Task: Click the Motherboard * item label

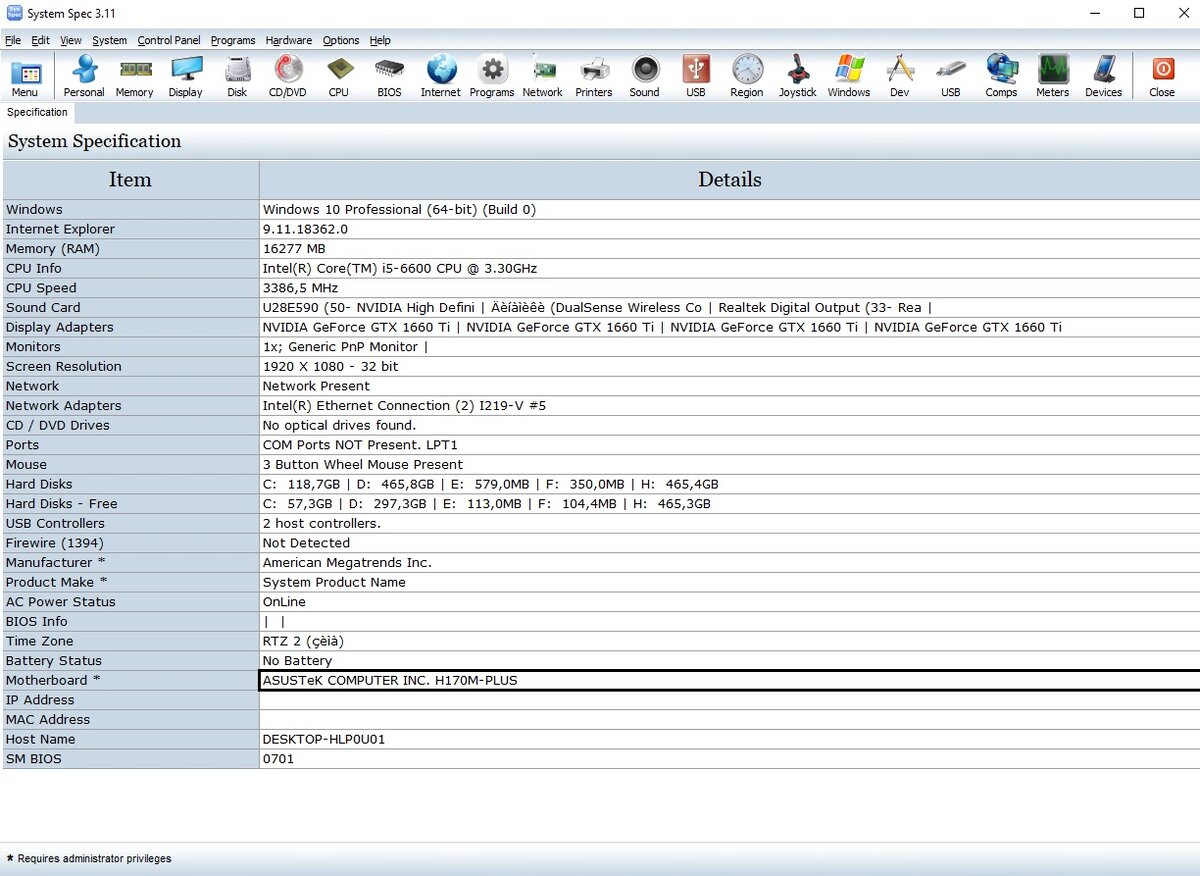Action: click(x=130, y=680)
